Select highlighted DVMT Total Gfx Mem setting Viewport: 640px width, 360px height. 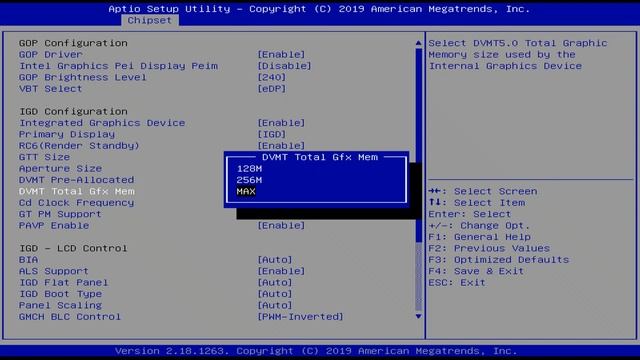pos(76,191)
